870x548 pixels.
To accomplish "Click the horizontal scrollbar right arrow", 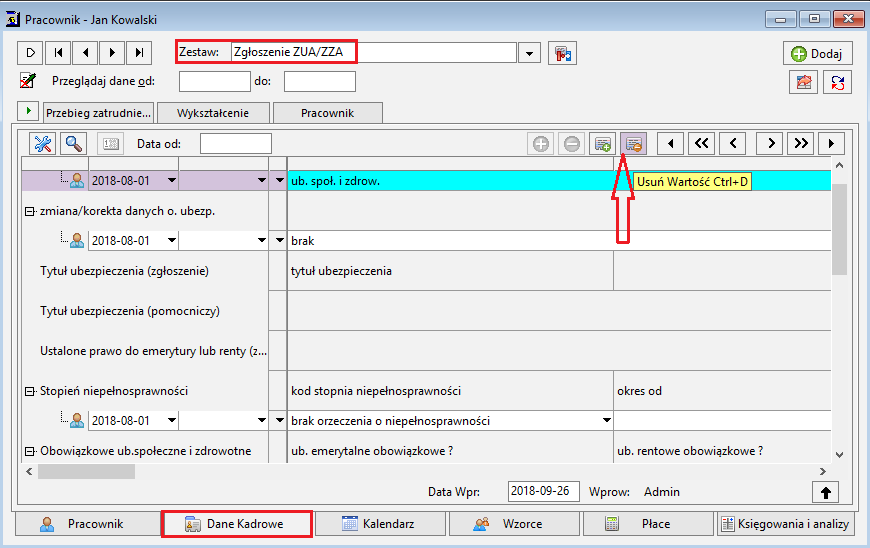I will [823, 471].
